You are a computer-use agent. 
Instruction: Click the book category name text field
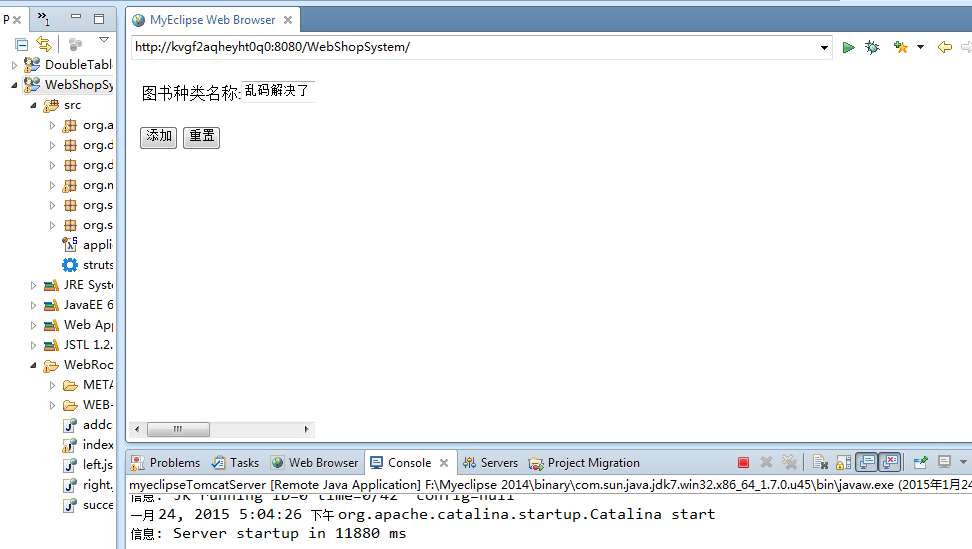click(278, 91)
